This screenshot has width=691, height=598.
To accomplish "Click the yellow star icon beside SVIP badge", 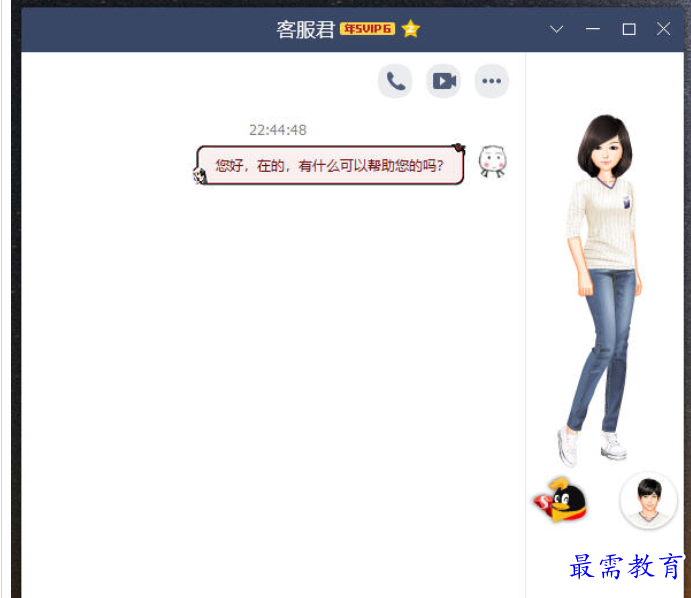I will pyautogui.click(x=411, y=29).
